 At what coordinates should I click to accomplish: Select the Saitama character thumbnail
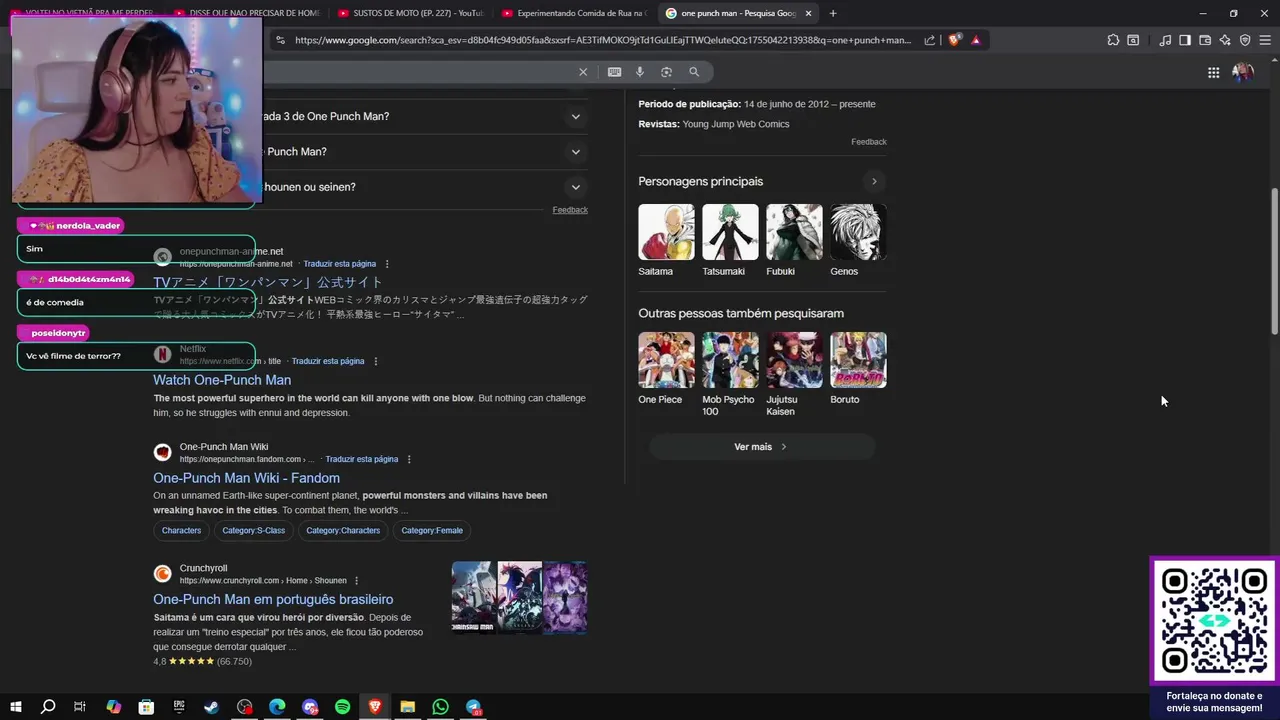(666, 232)
